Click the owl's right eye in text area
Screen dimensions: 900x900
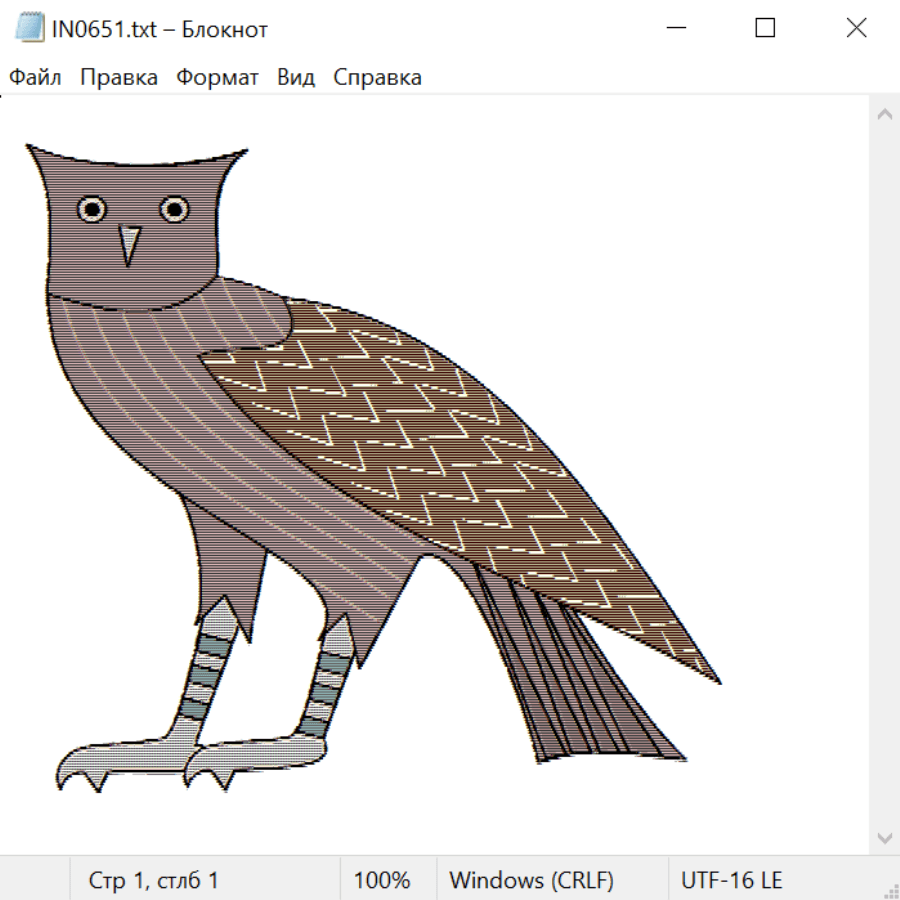tap(174, 209)
